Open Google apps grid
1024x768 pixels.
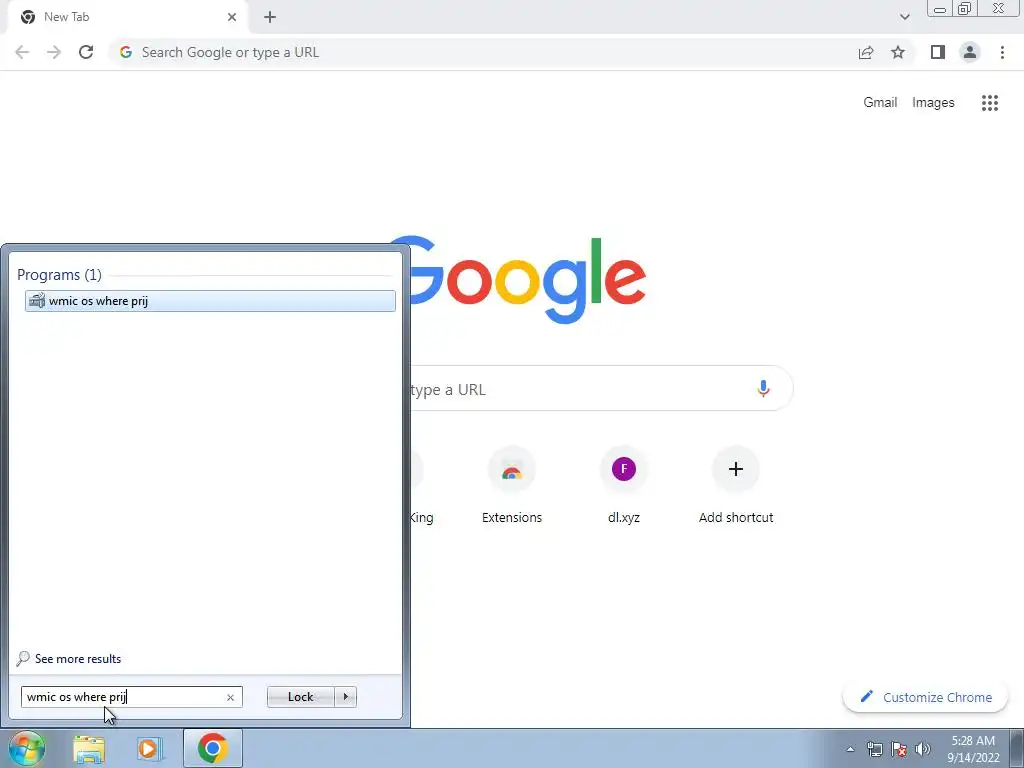click(989, 103)
